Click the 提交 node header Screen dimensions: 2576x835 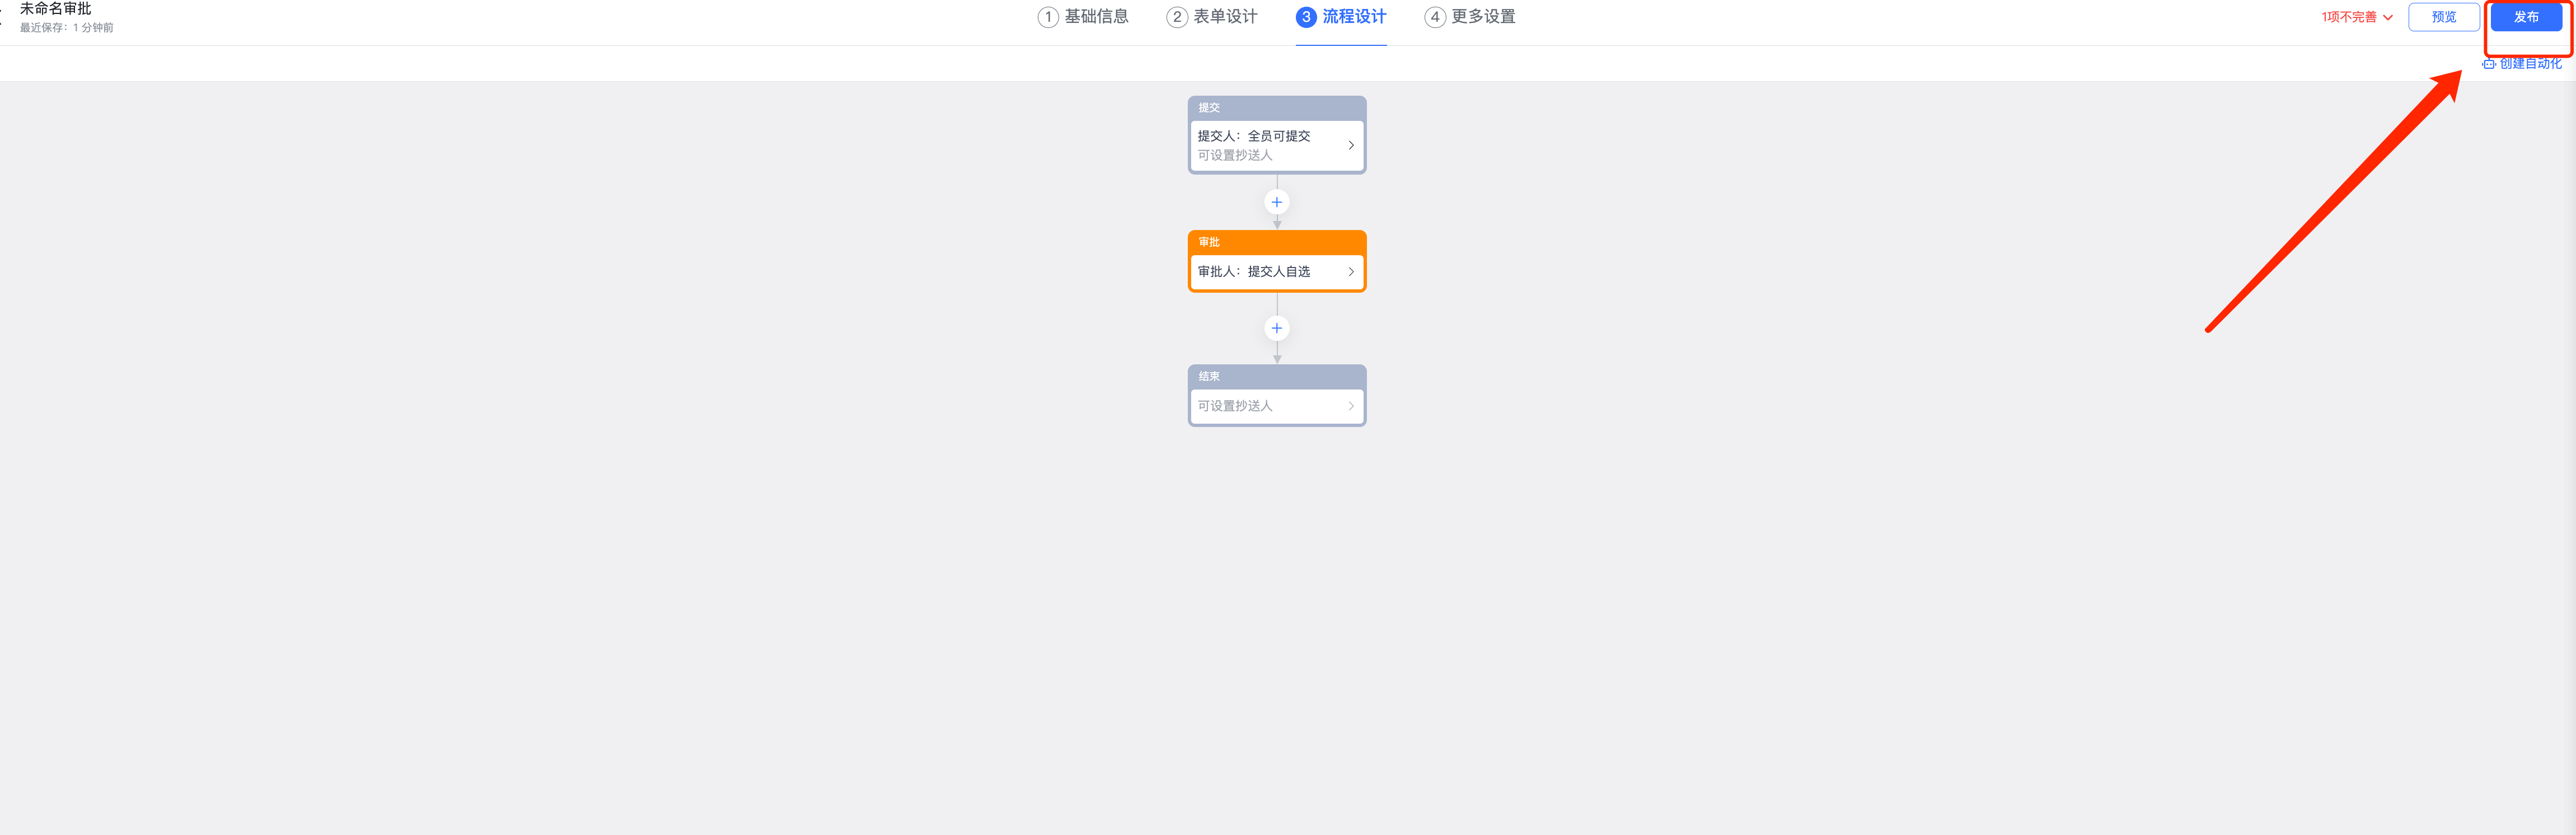(x=1276, y=108)
